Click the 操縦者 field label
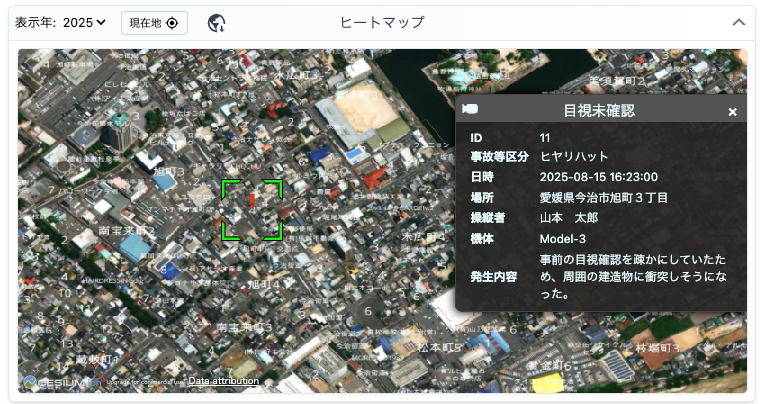The width and height of the screenshot is (769, 404). point(487,218)
